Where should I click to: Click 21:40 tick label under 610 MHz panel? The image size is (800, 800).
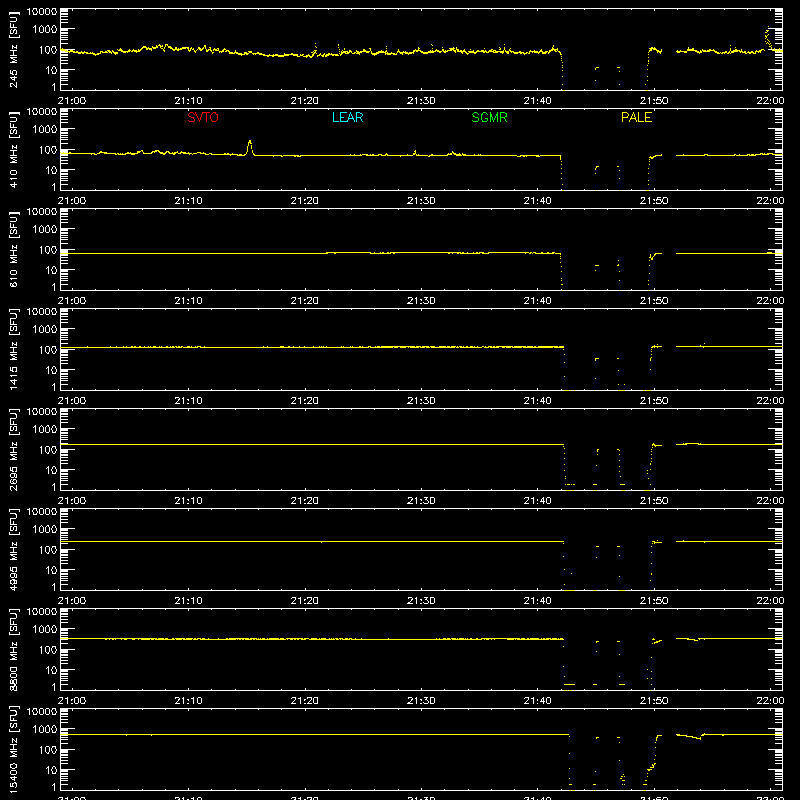point(537,301)
